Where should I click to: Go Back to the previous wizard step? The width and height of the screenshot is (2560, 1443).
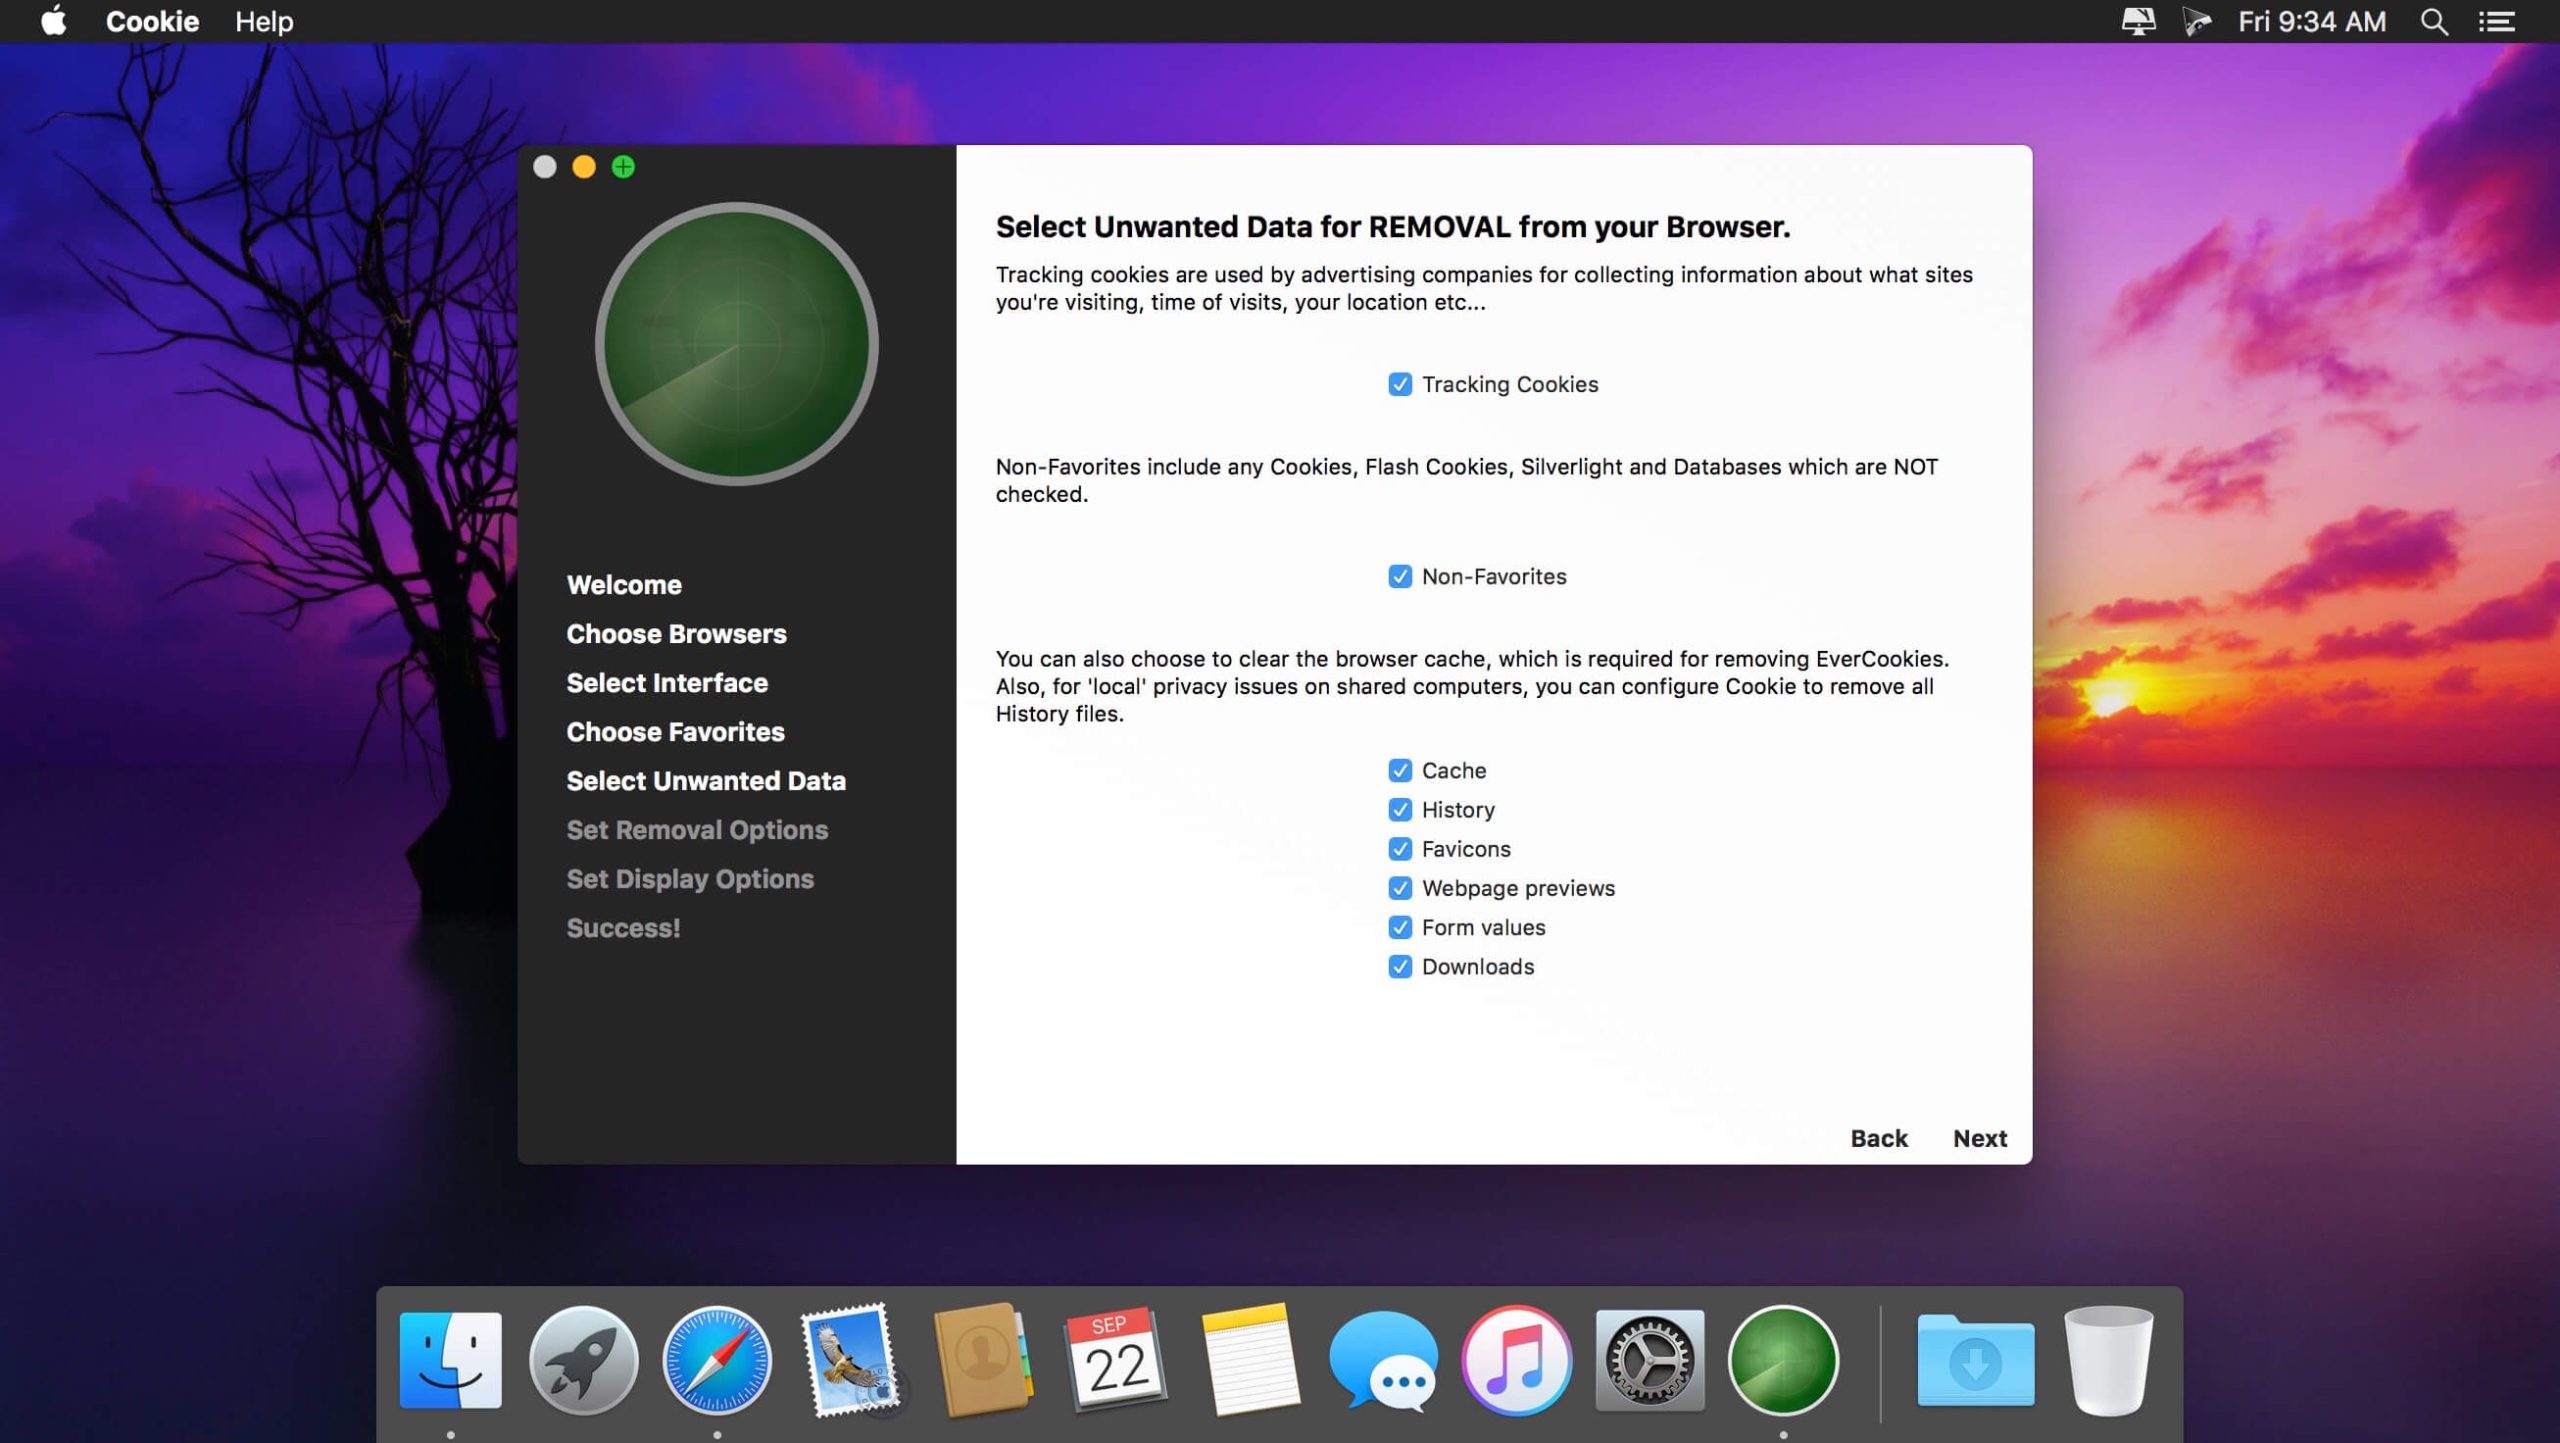pos(1879,1138)
